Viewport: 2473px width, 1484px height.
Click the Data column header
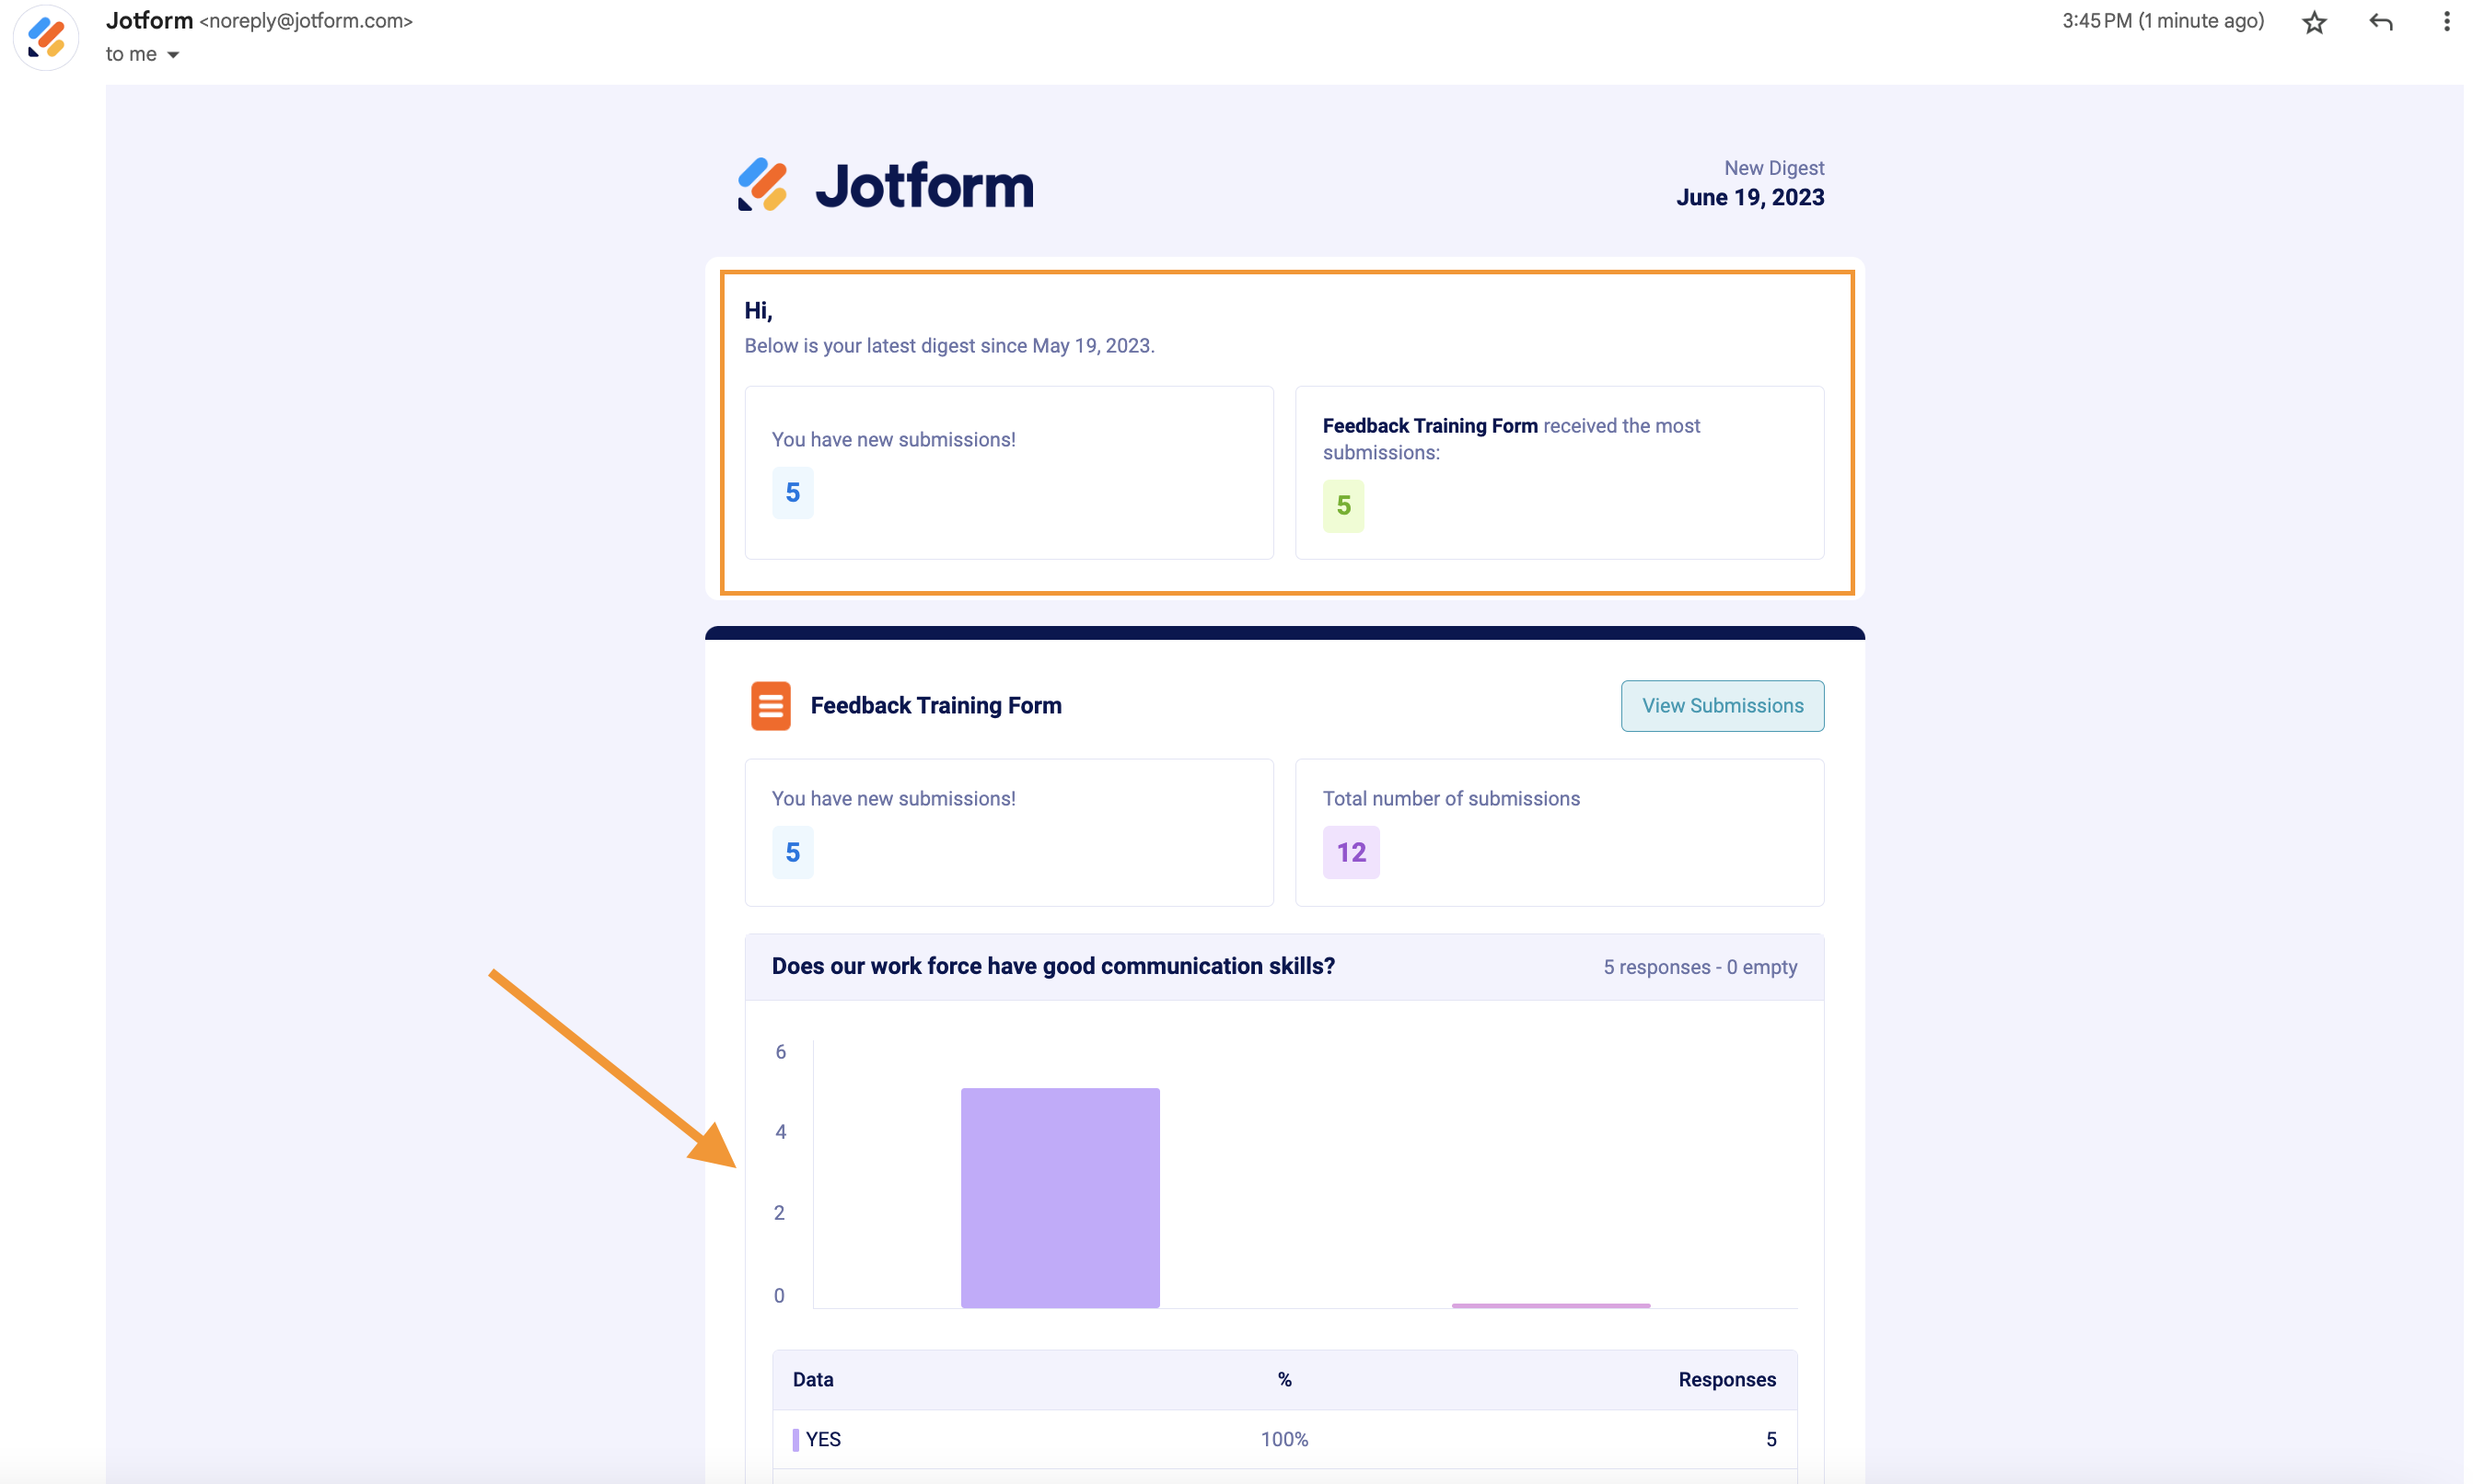[x=812, y=1379]
